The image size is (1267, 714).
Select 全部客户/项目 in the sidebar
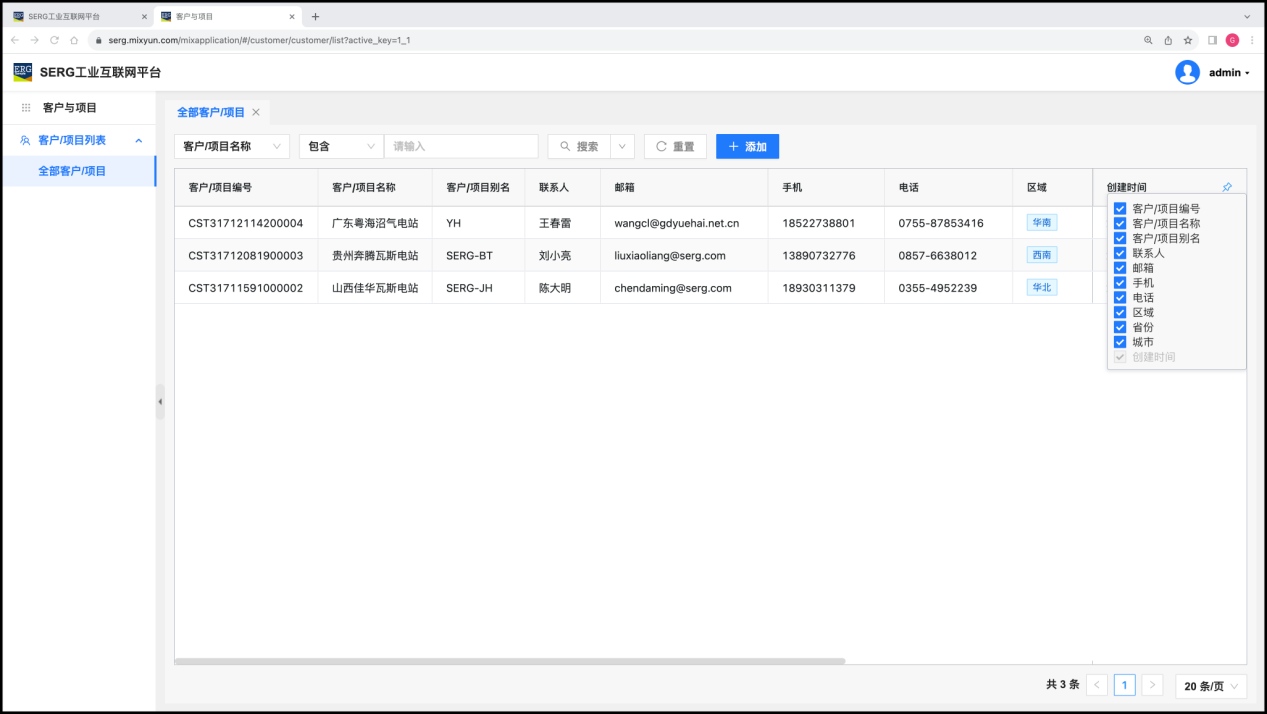72,171
